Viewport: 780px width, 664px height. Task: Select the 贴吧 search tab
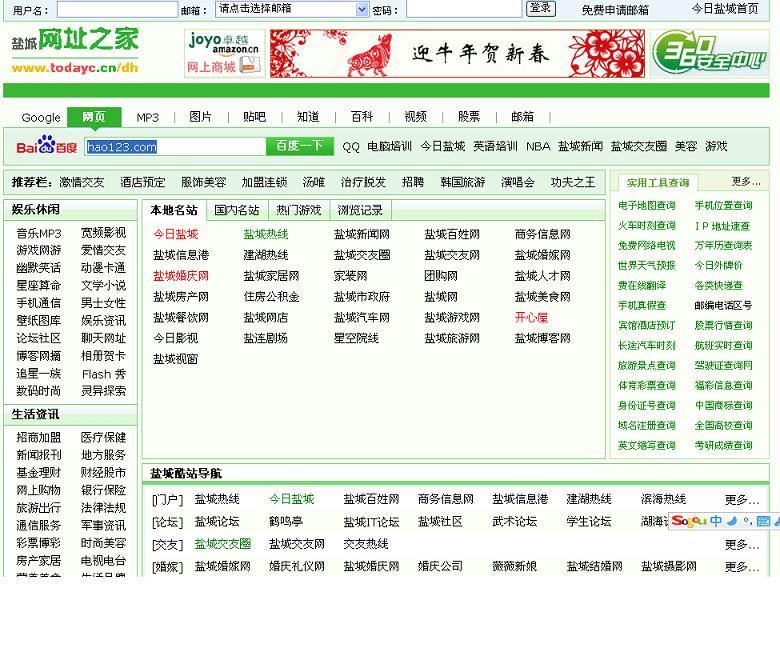point(254,117)
